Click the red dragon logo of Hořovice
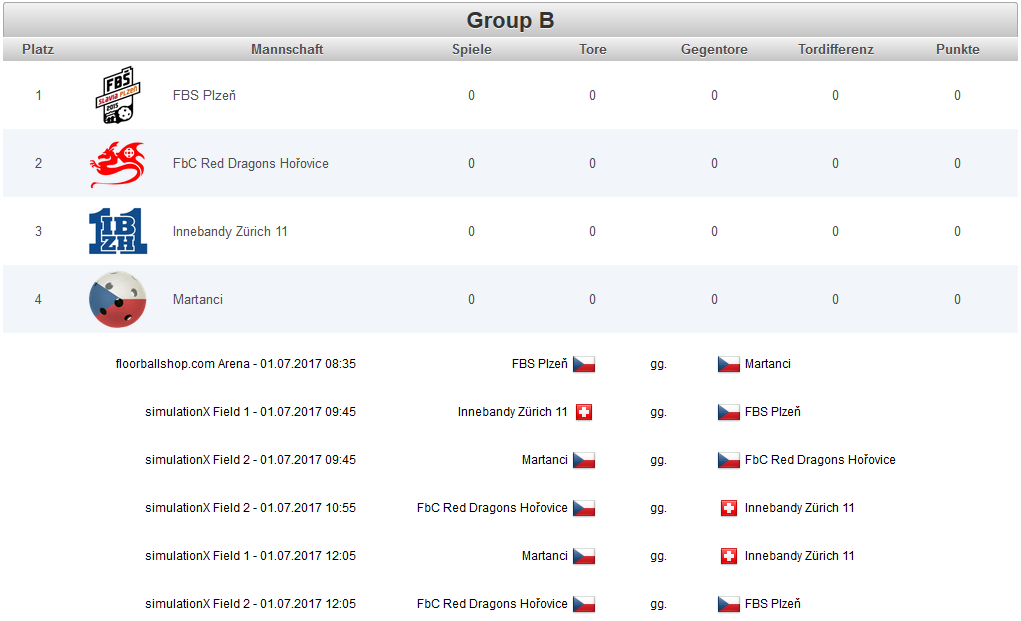The height and width of the screenshot is (621, 1021). pos(117,164)
